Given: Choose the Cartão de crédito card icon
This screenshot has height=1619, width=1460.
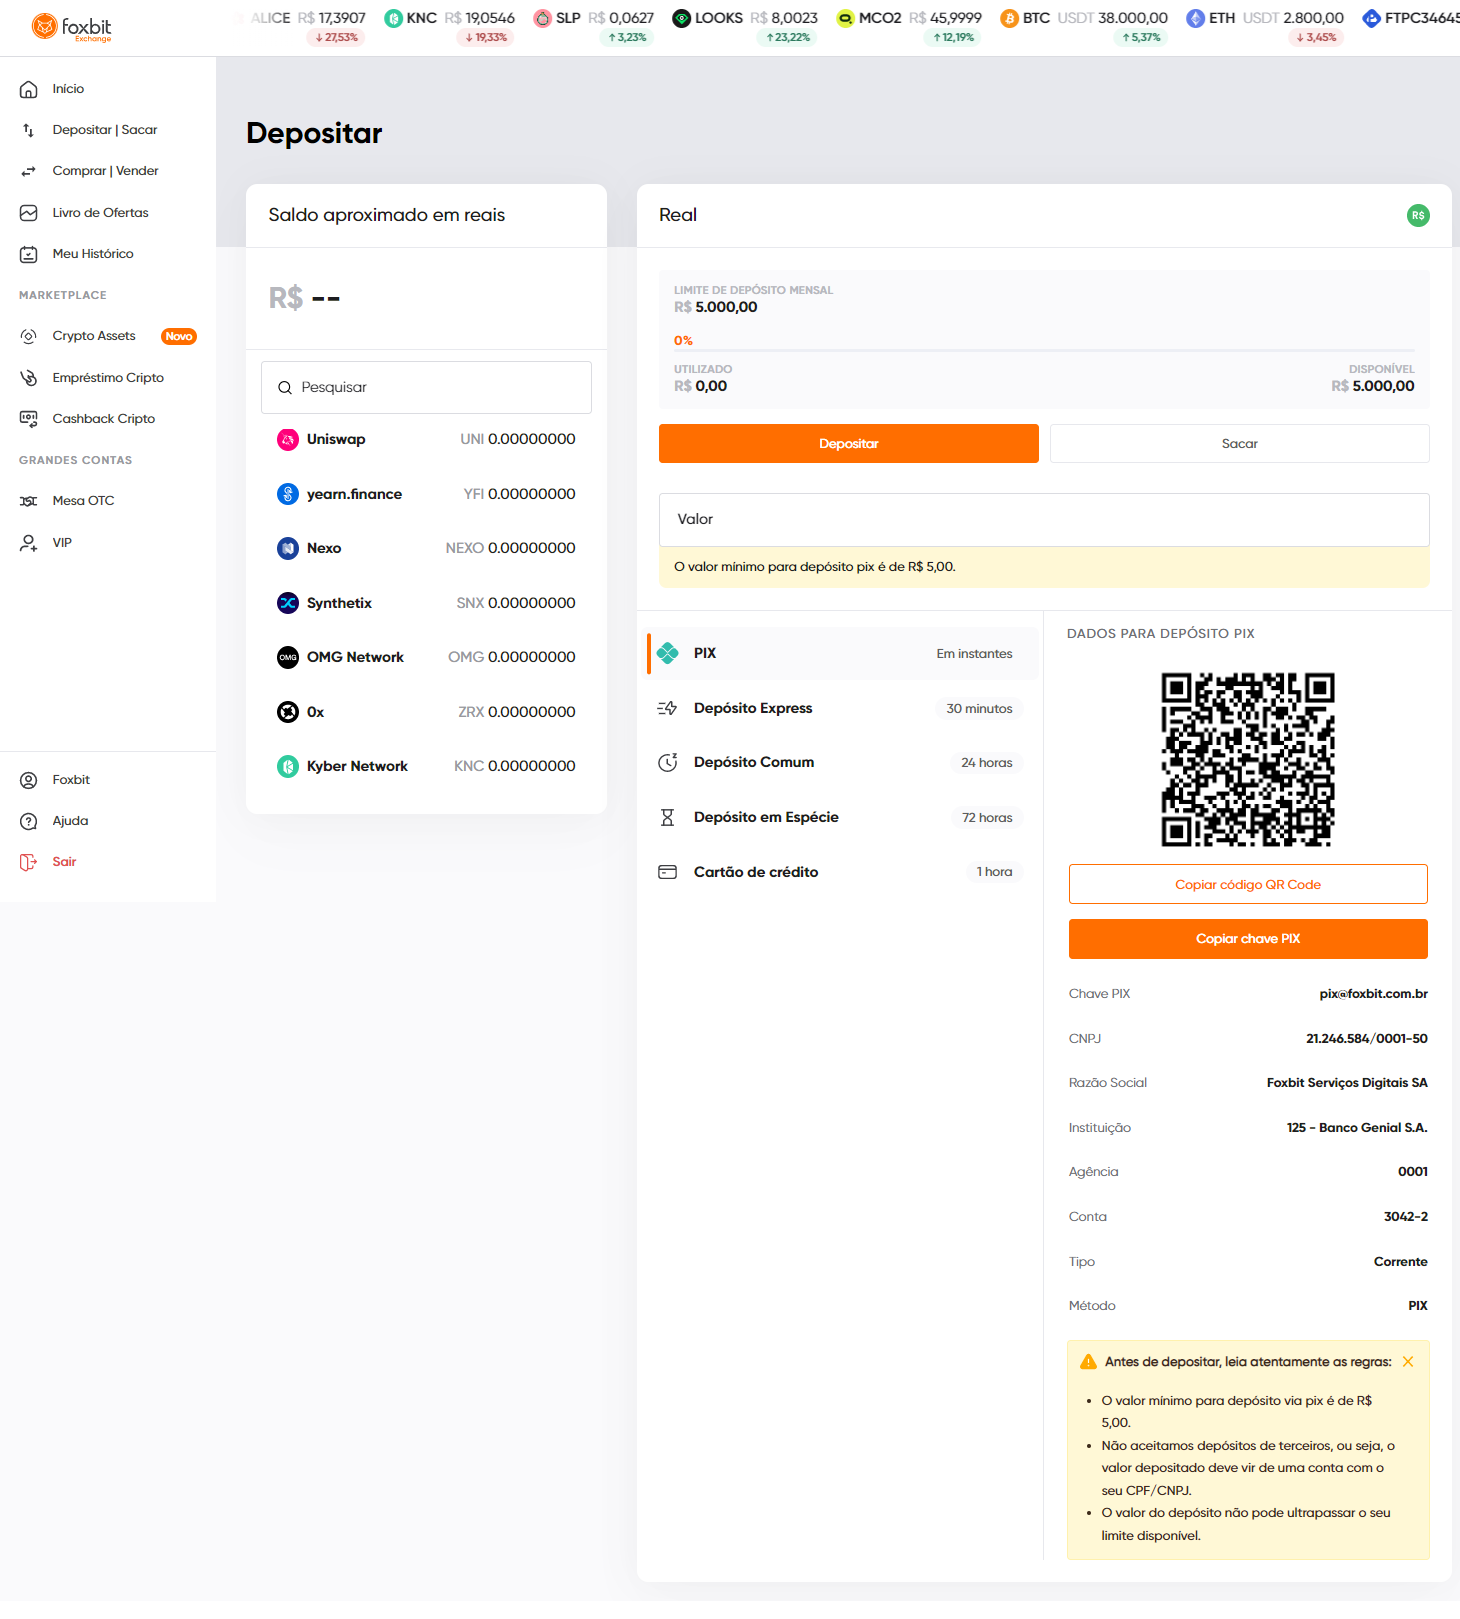Looking at the screenshot, I should point(667,873).
